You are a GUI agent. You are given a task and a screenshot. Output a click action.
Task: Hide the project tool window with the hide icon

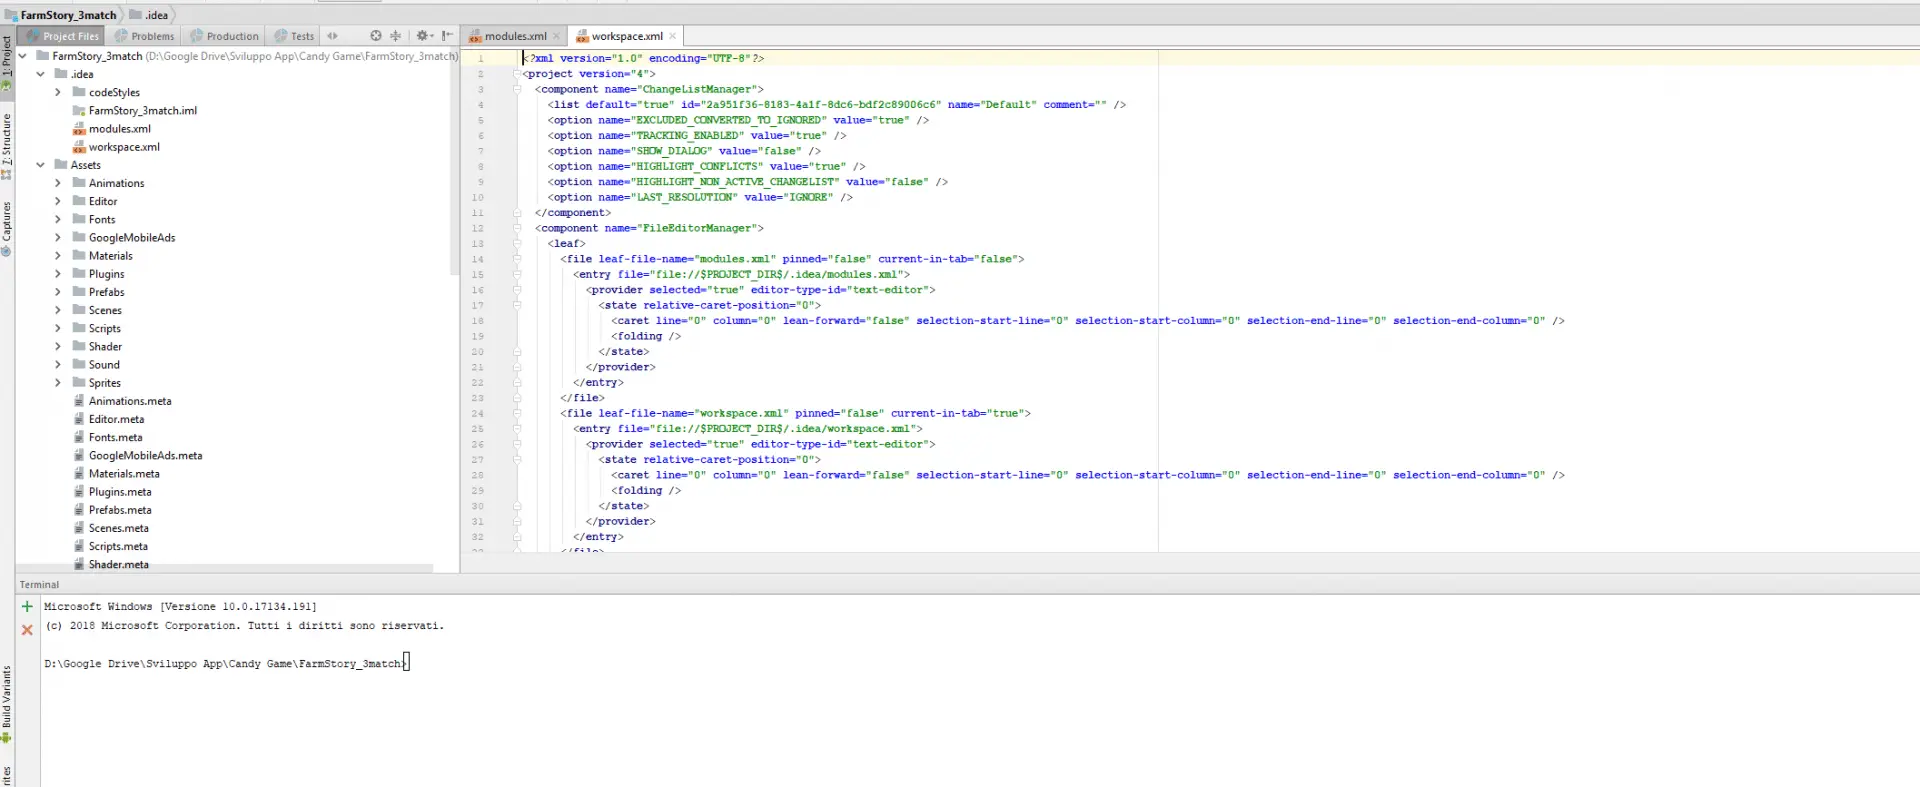[447, 35]
